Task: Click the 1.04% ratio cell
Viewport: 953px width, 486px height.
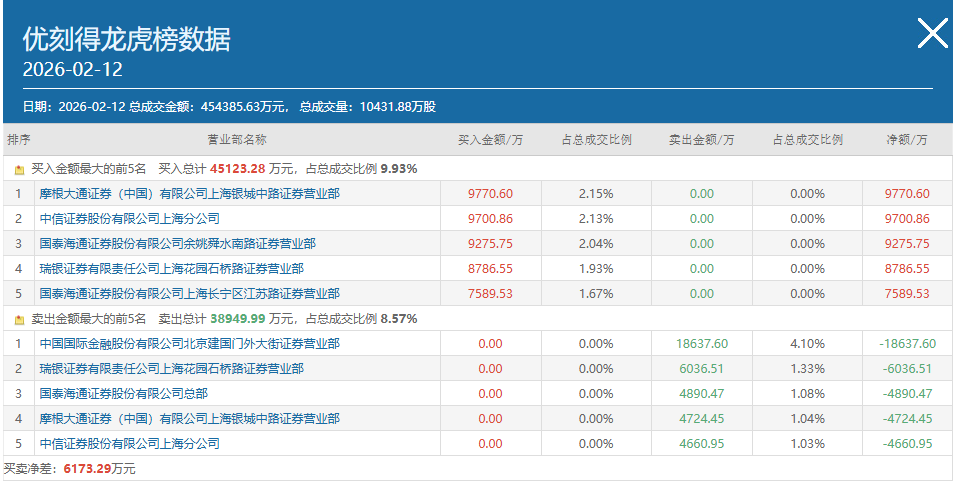Action: 808,419
